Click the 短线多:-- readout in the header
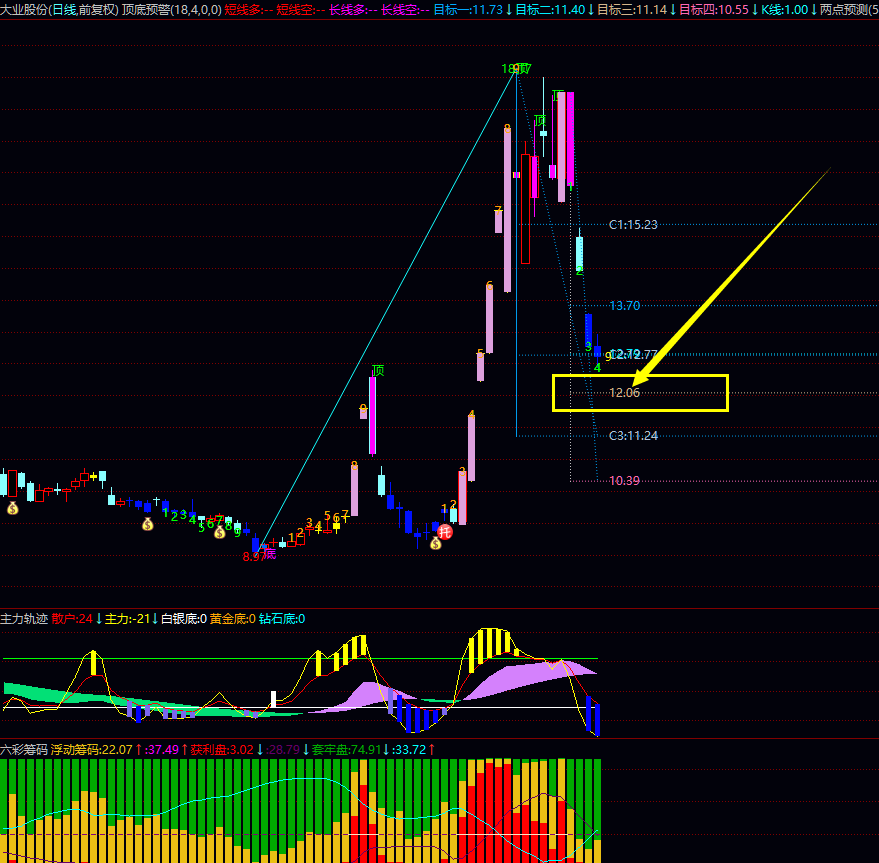 (249, 10)
